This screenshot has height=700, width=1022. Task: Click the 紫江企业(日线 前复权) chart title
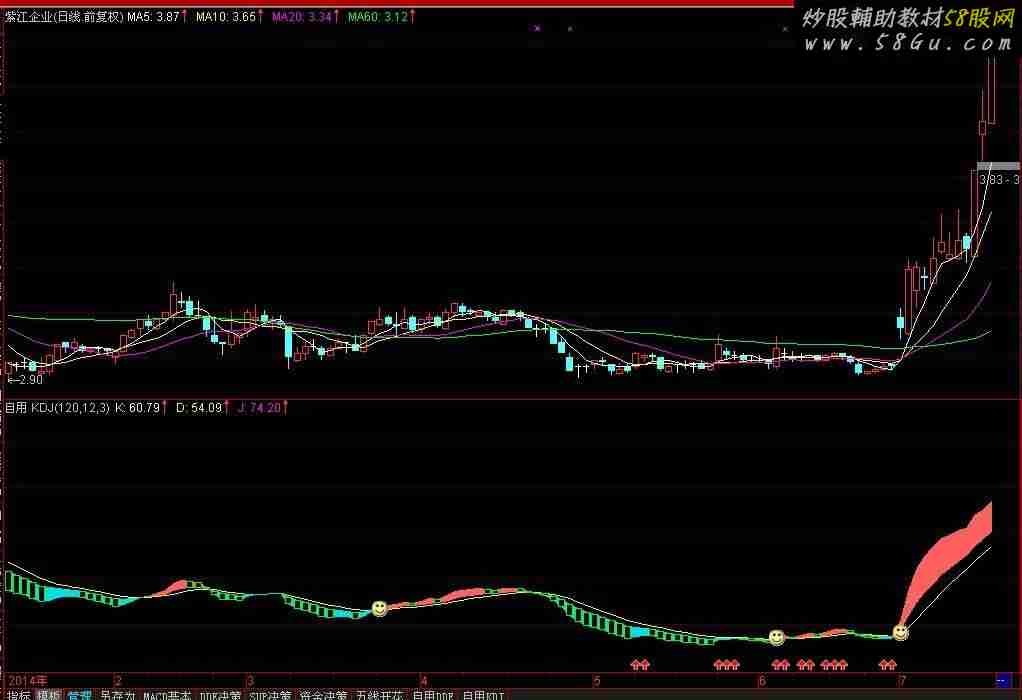[64, 17]
